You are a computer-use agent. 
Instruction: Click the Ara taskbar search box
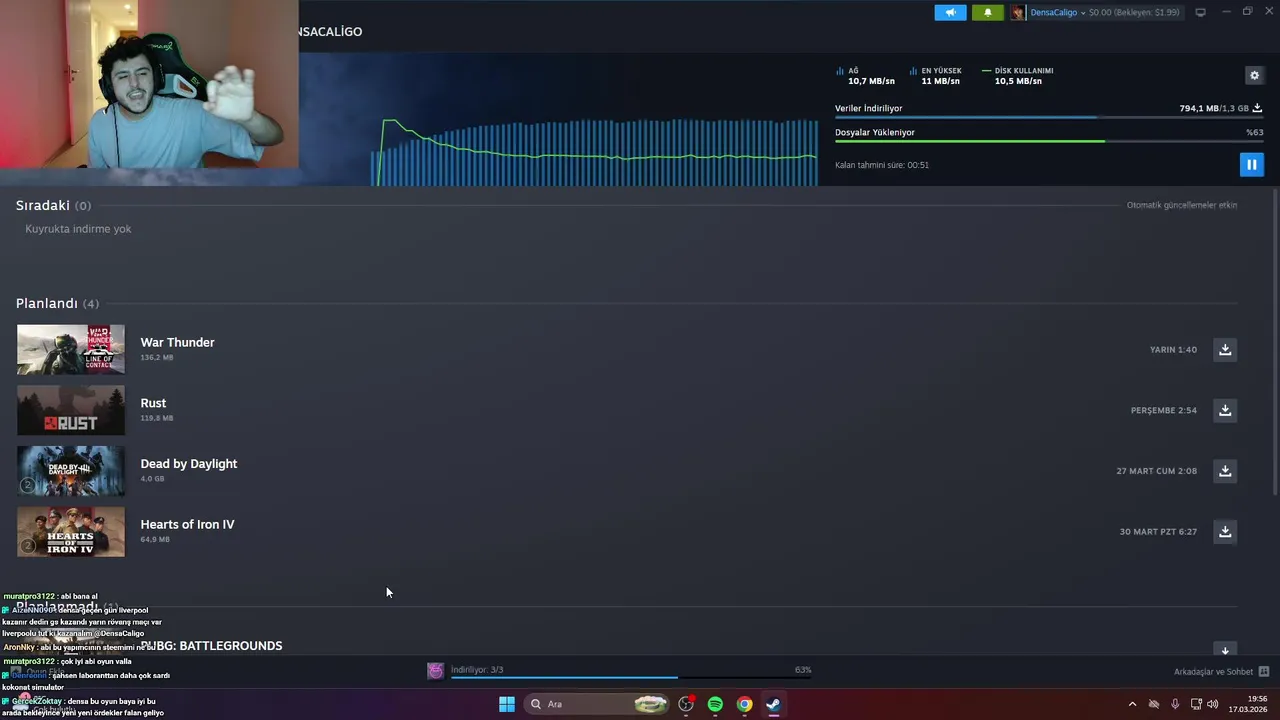tap(597, 704)
